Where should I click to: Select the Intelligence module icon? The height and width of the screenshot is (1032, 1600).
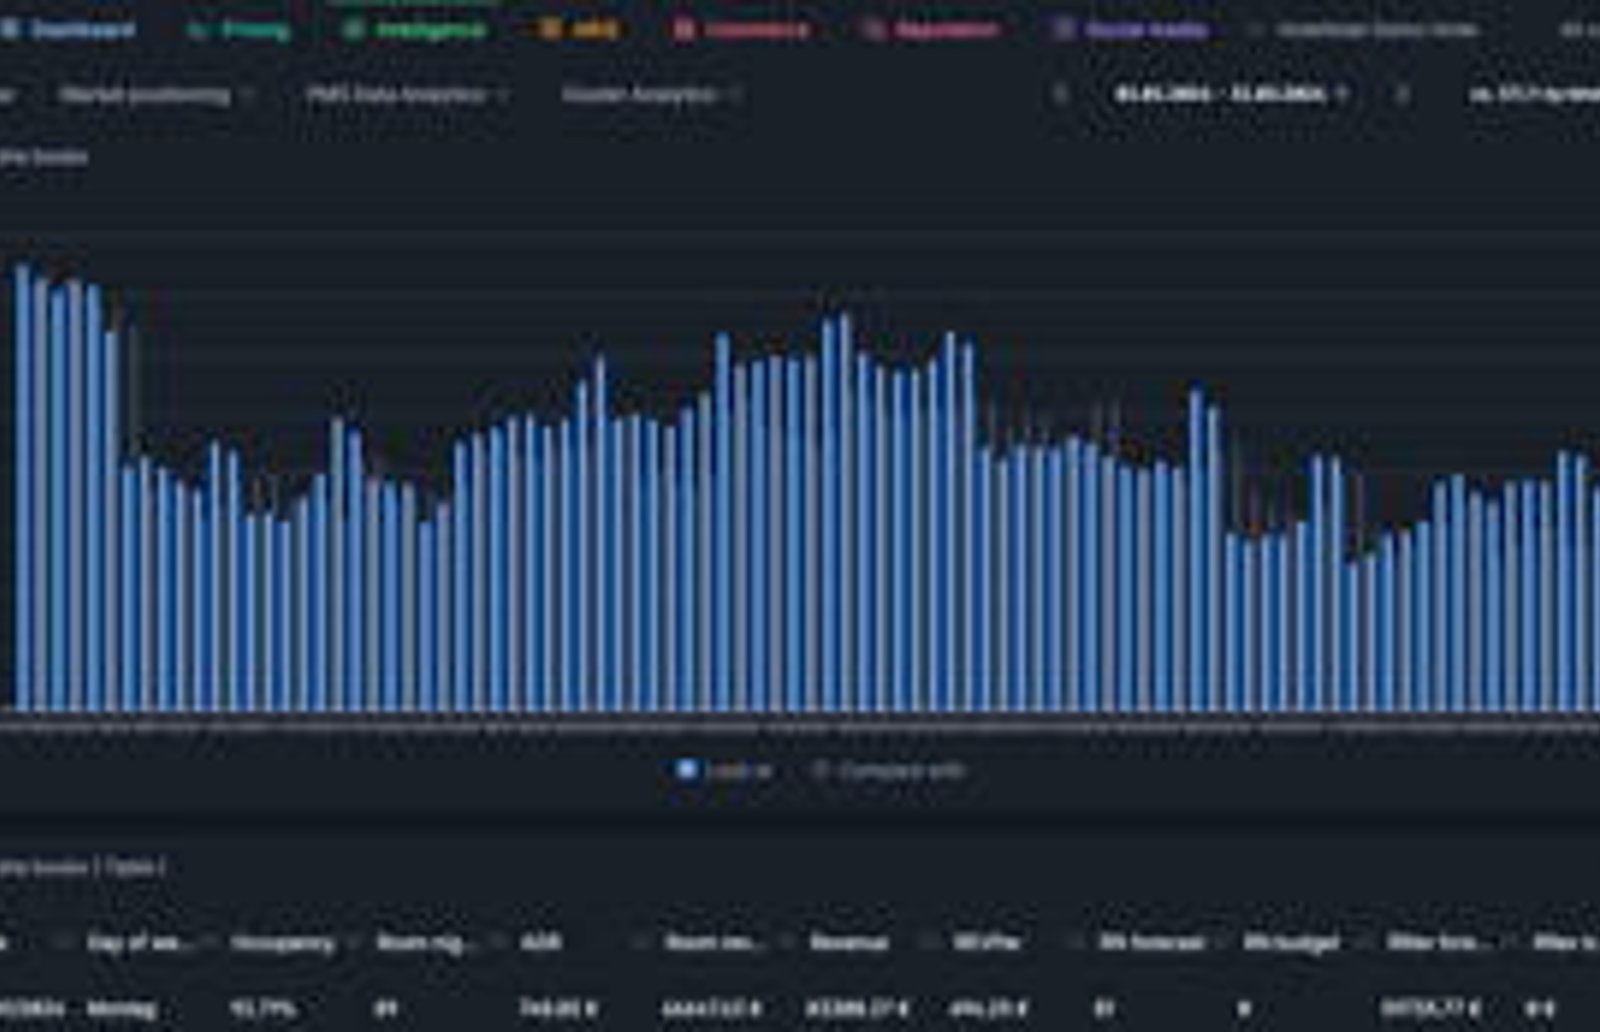point(353,30)
